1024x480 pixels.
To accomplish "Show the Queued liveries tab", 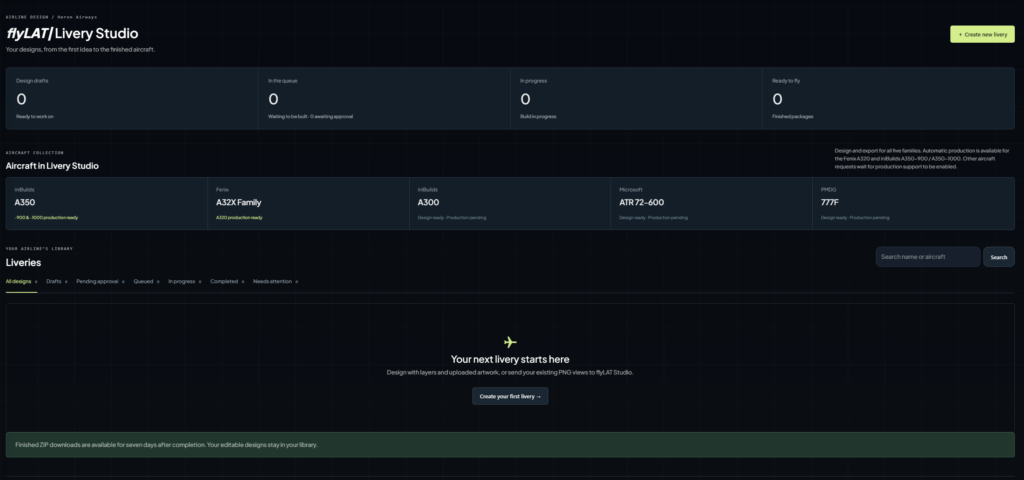I will 147,281.
